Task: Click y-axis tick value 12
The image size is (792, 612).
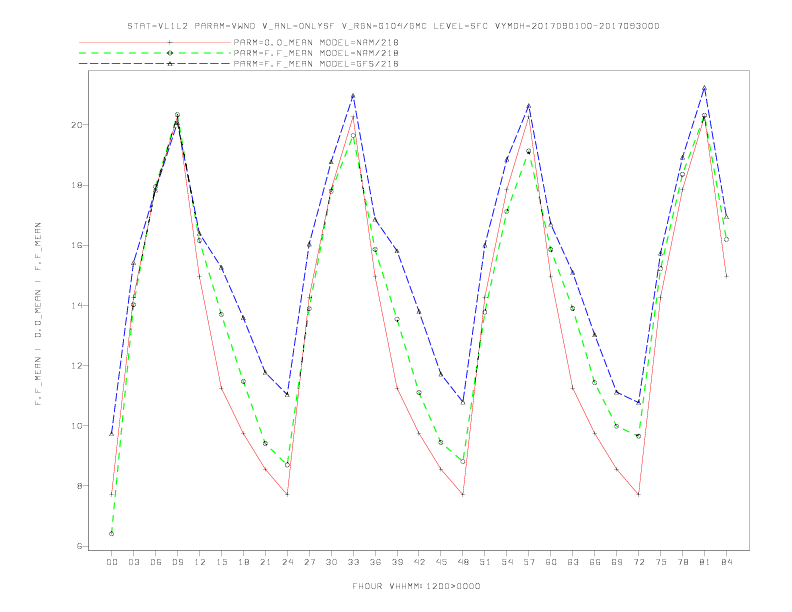Action: [x=76, y=366]
